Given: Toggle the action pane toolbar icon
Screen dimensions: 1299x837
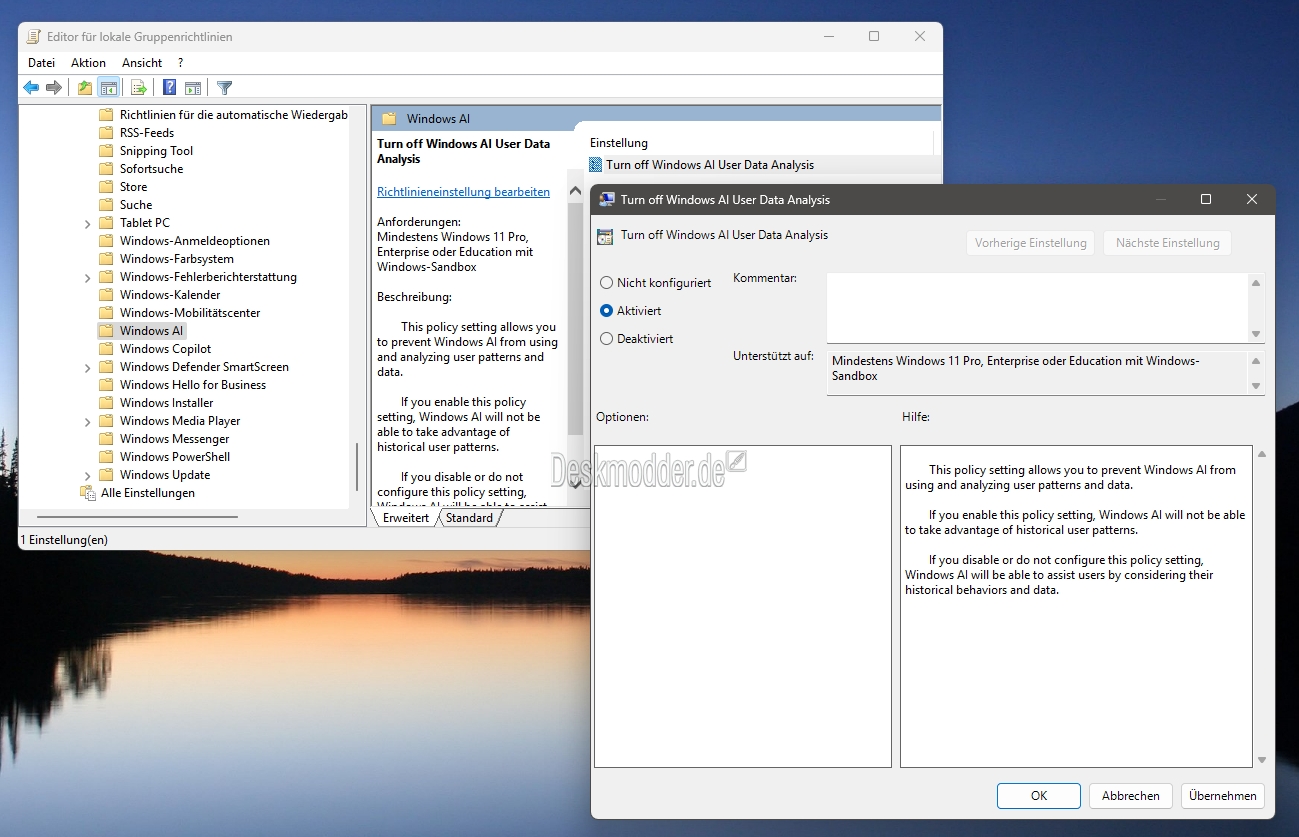Looking at the screenshot, I should coord(193,88).
